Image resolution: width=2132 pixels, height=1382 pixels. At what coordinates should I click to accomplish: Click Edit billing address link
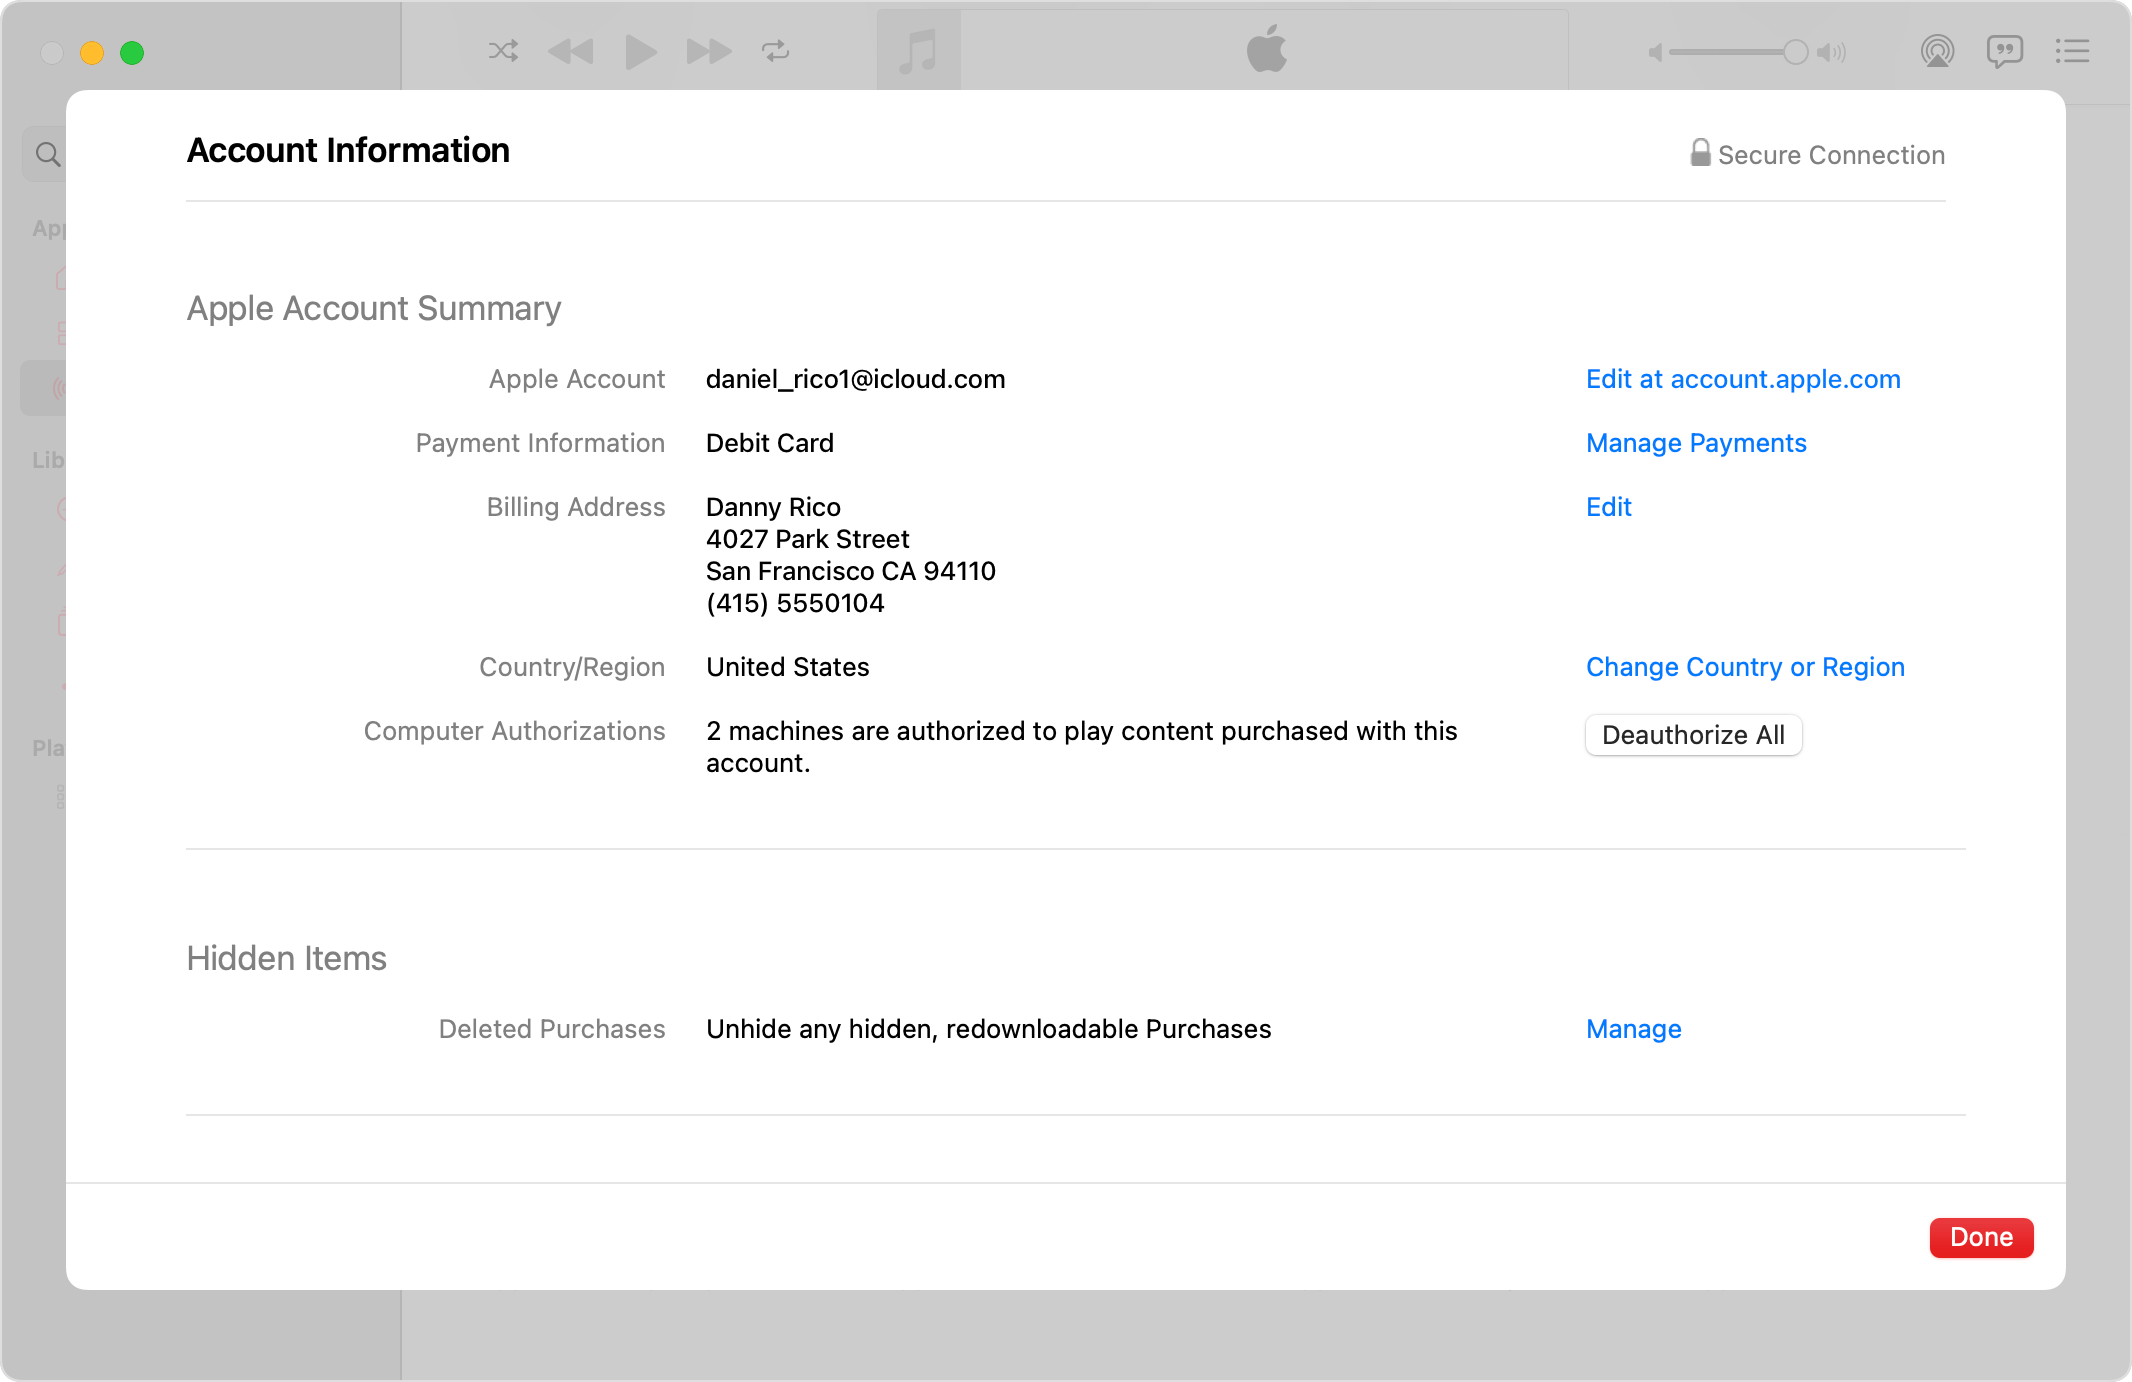pyautogui.click(x=1610, y=507)
